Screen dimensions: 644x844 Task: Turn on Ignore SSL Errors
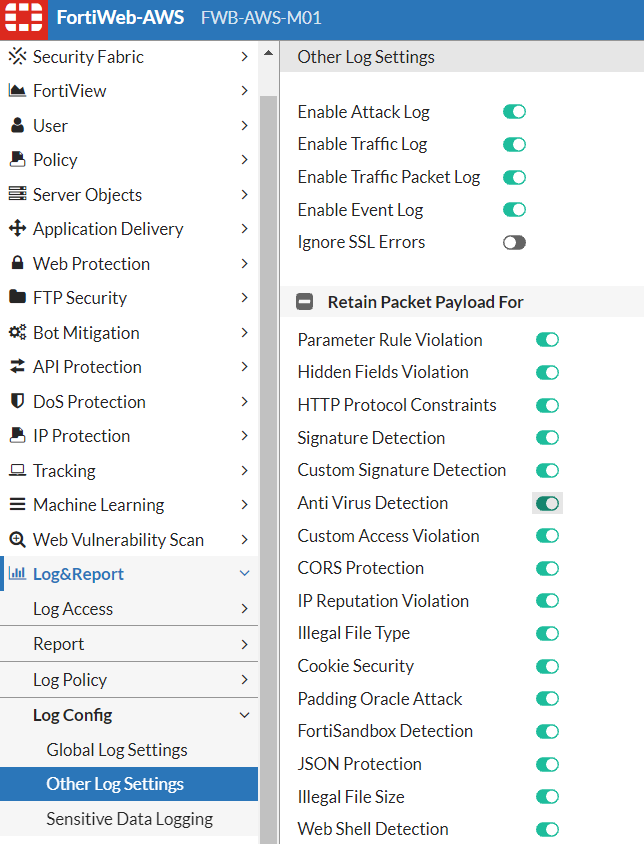pyautogui.click(x=514, y=241)
